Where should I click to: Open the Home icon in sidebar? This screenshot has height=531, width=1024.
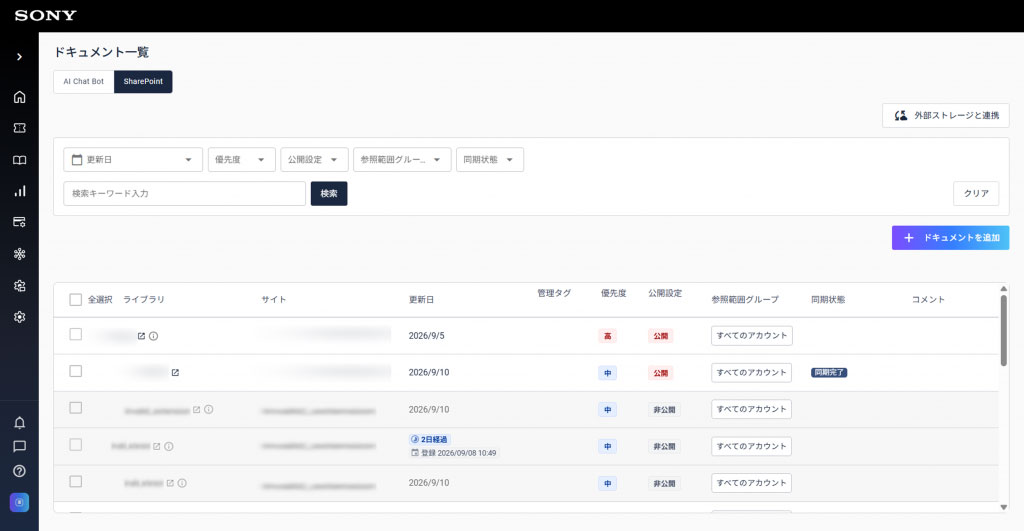[20, 97]
